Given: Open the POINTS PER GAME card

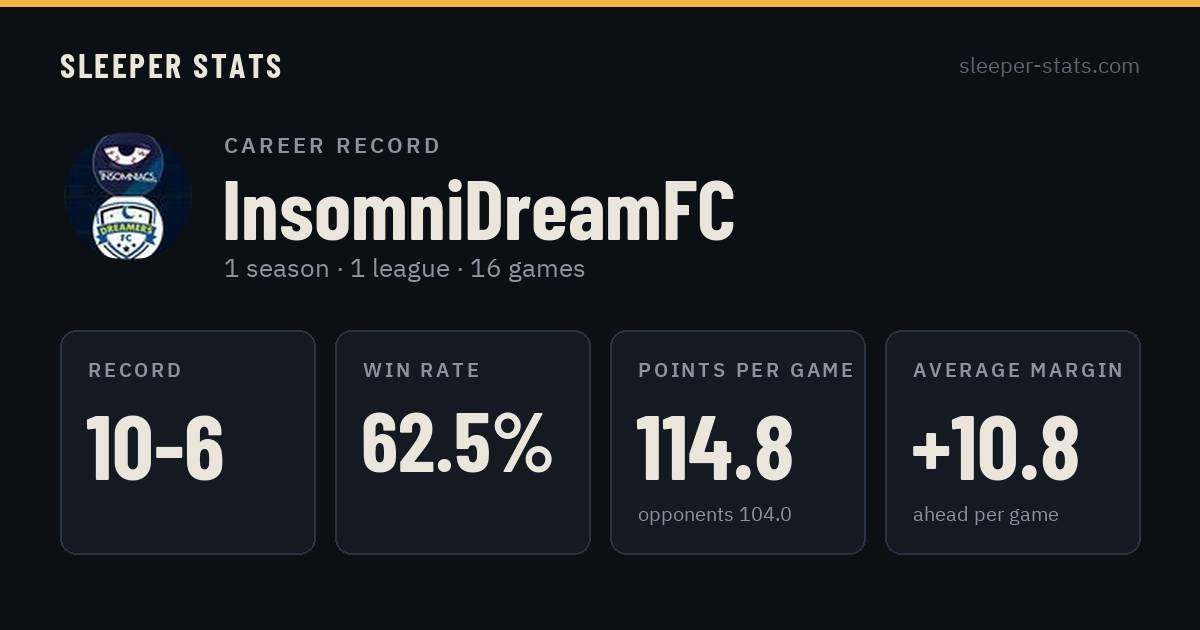Looking at the screenshot, I should [x=738, y=442].
